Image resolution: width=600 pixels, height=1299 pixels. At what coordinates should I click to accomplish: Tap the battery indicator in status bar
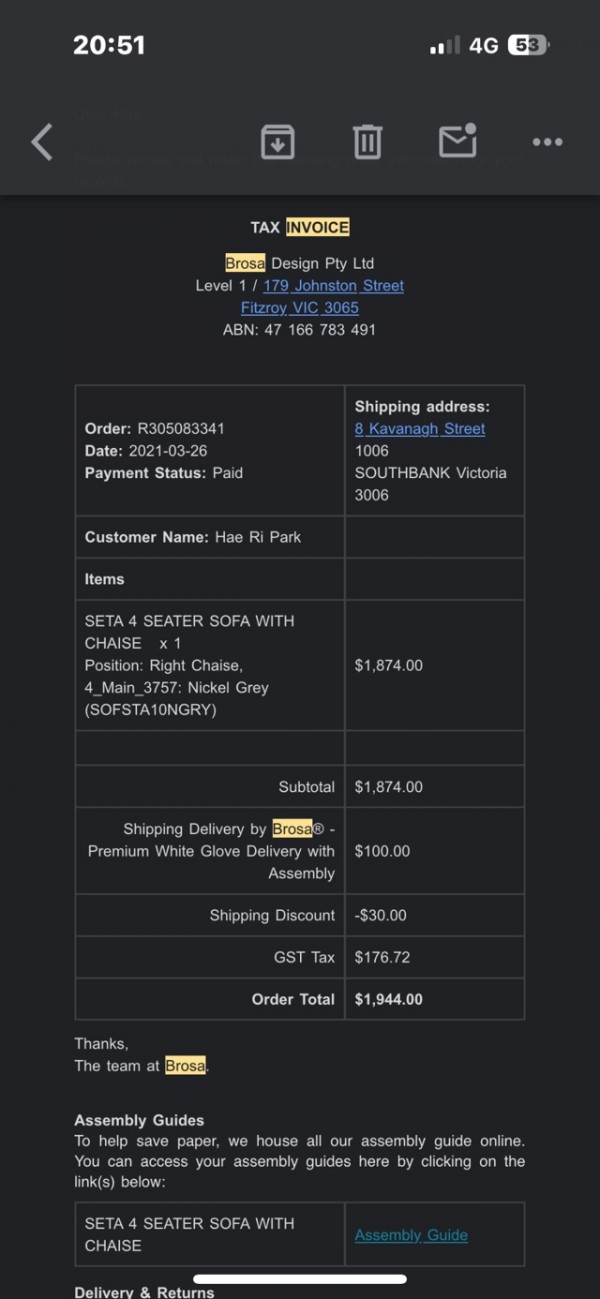click(528, 45)
